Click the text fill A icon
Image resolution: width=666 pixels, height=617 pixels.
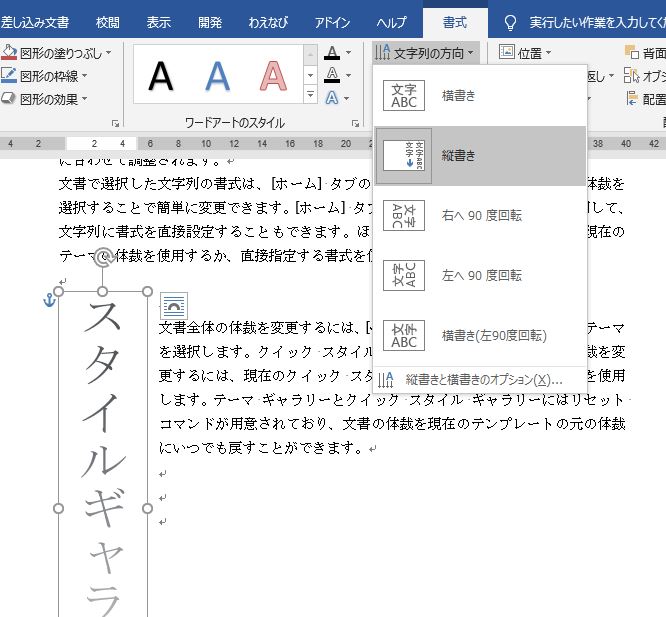(x=332, y=53)
